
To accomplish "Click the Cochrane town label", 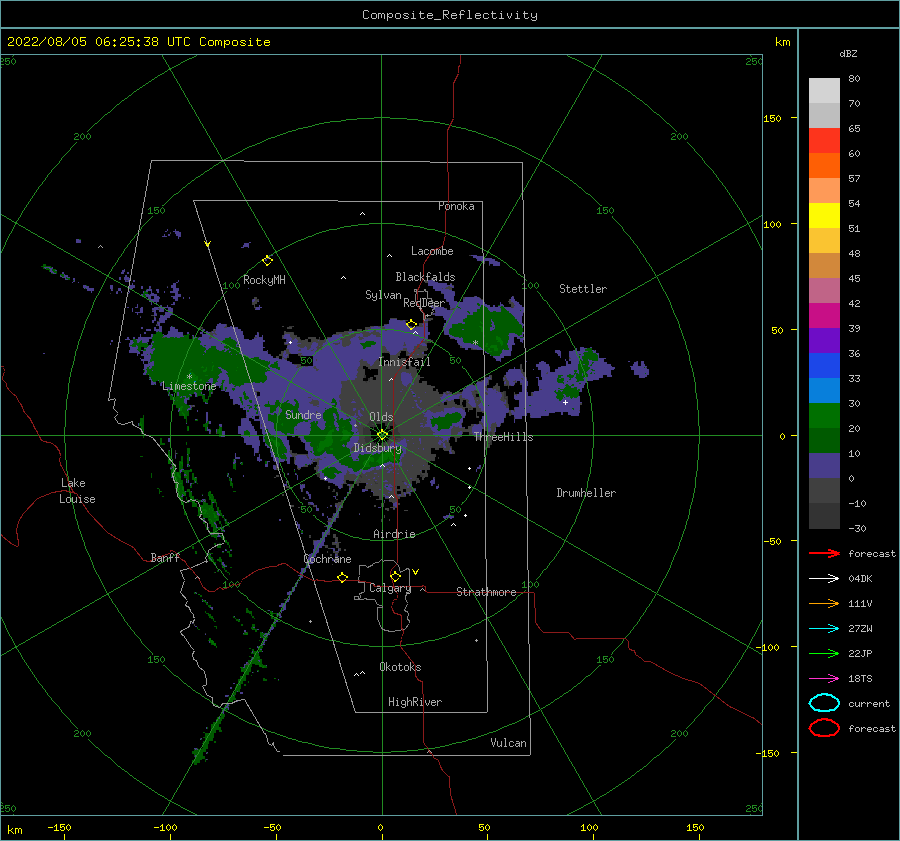I will 327,559.
